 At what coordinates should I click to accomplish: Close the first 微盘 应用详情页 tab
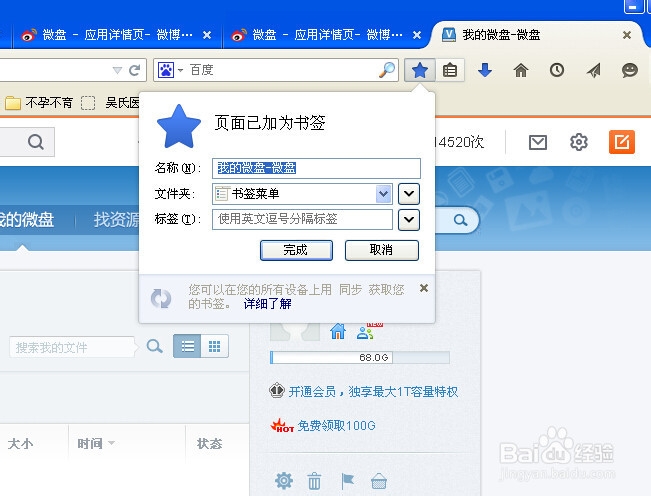coord(207,35)
